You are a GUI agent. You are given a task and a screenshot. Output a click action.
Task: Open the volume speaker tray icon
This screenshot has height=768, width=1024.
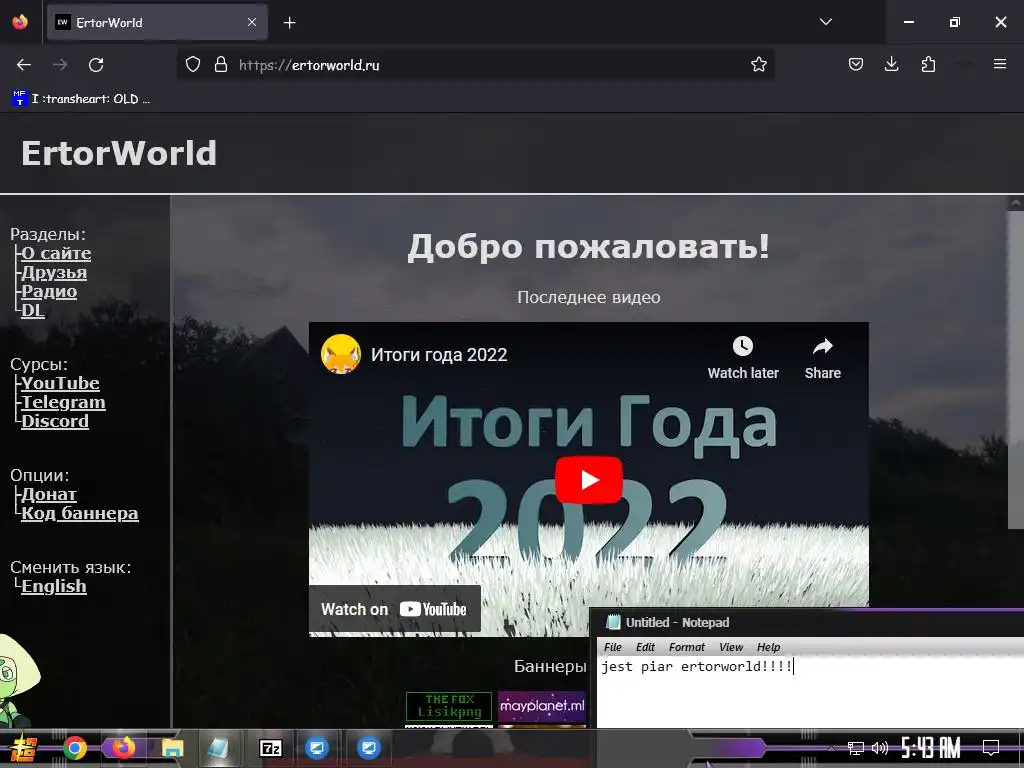coord(880,748)
